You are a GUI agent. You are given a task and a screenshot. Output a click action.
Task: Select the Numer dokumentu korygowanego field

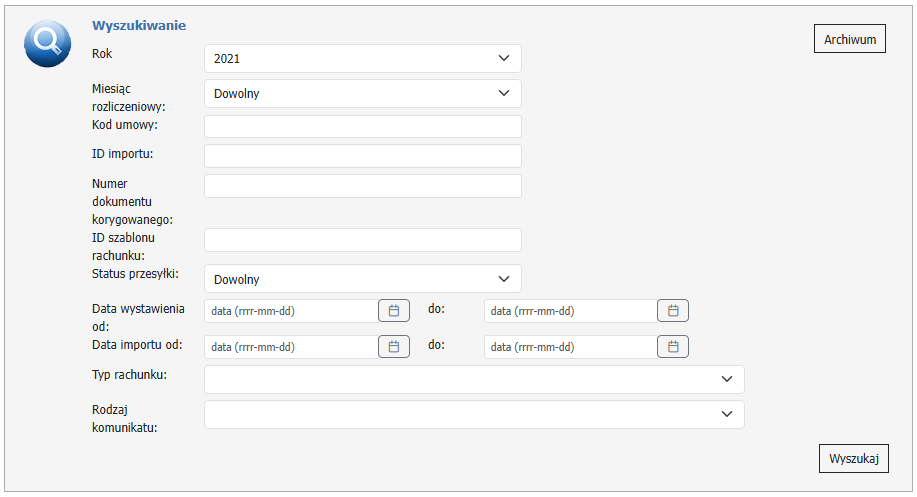(362, 186)
